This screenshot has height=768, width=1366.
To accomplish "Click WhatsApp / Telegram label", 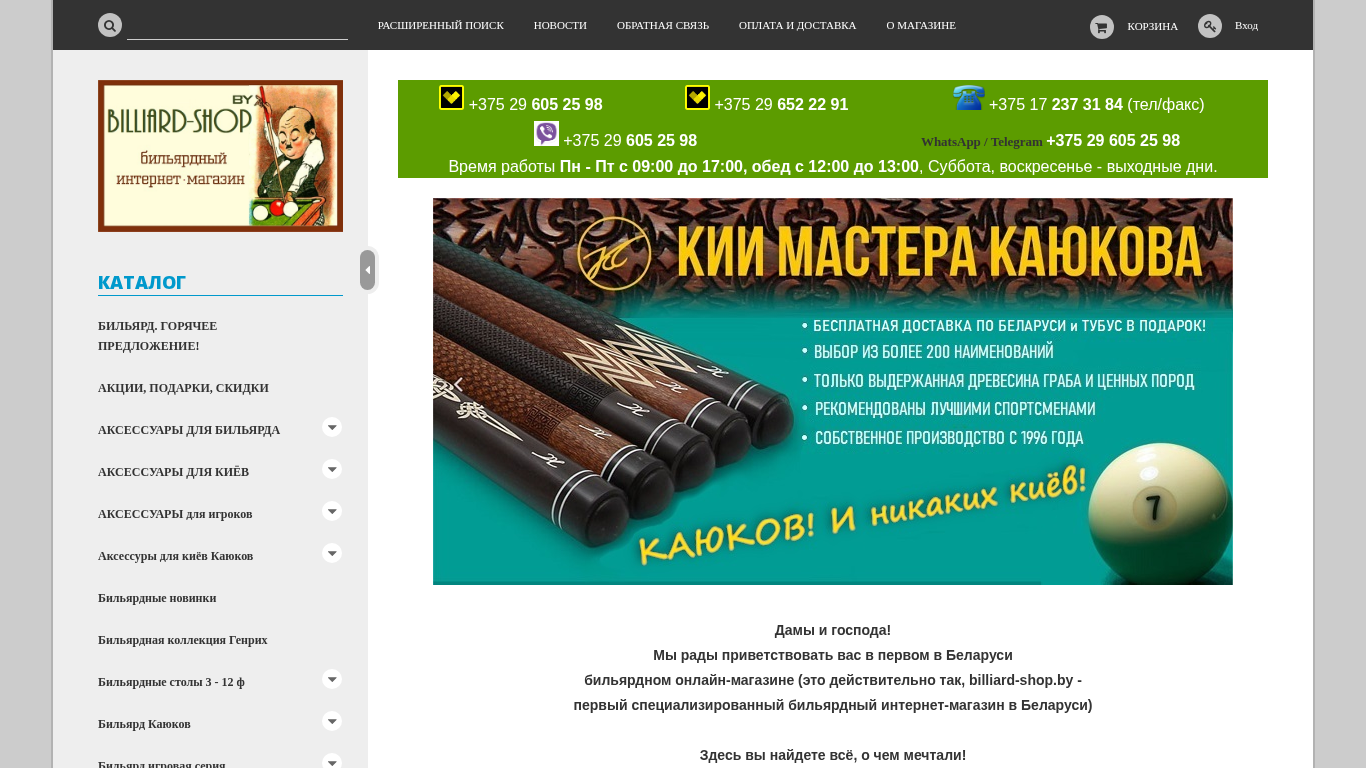I will click(982, 142).
